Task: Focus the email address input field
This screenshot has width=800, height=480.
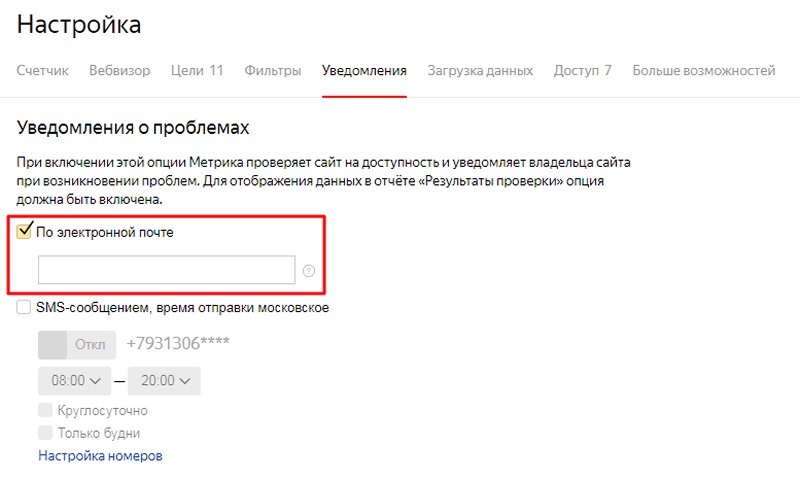Action: pos(166,270)
